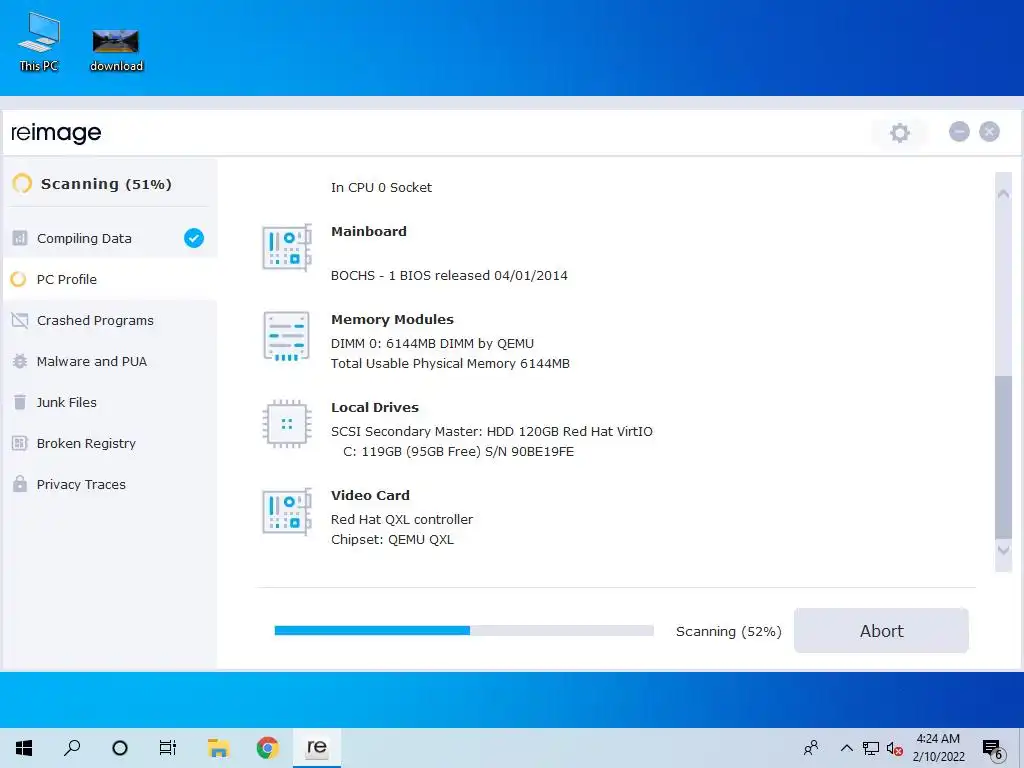Click the PC Profile spinner icon
The image size is (1024, 768).
19,280
